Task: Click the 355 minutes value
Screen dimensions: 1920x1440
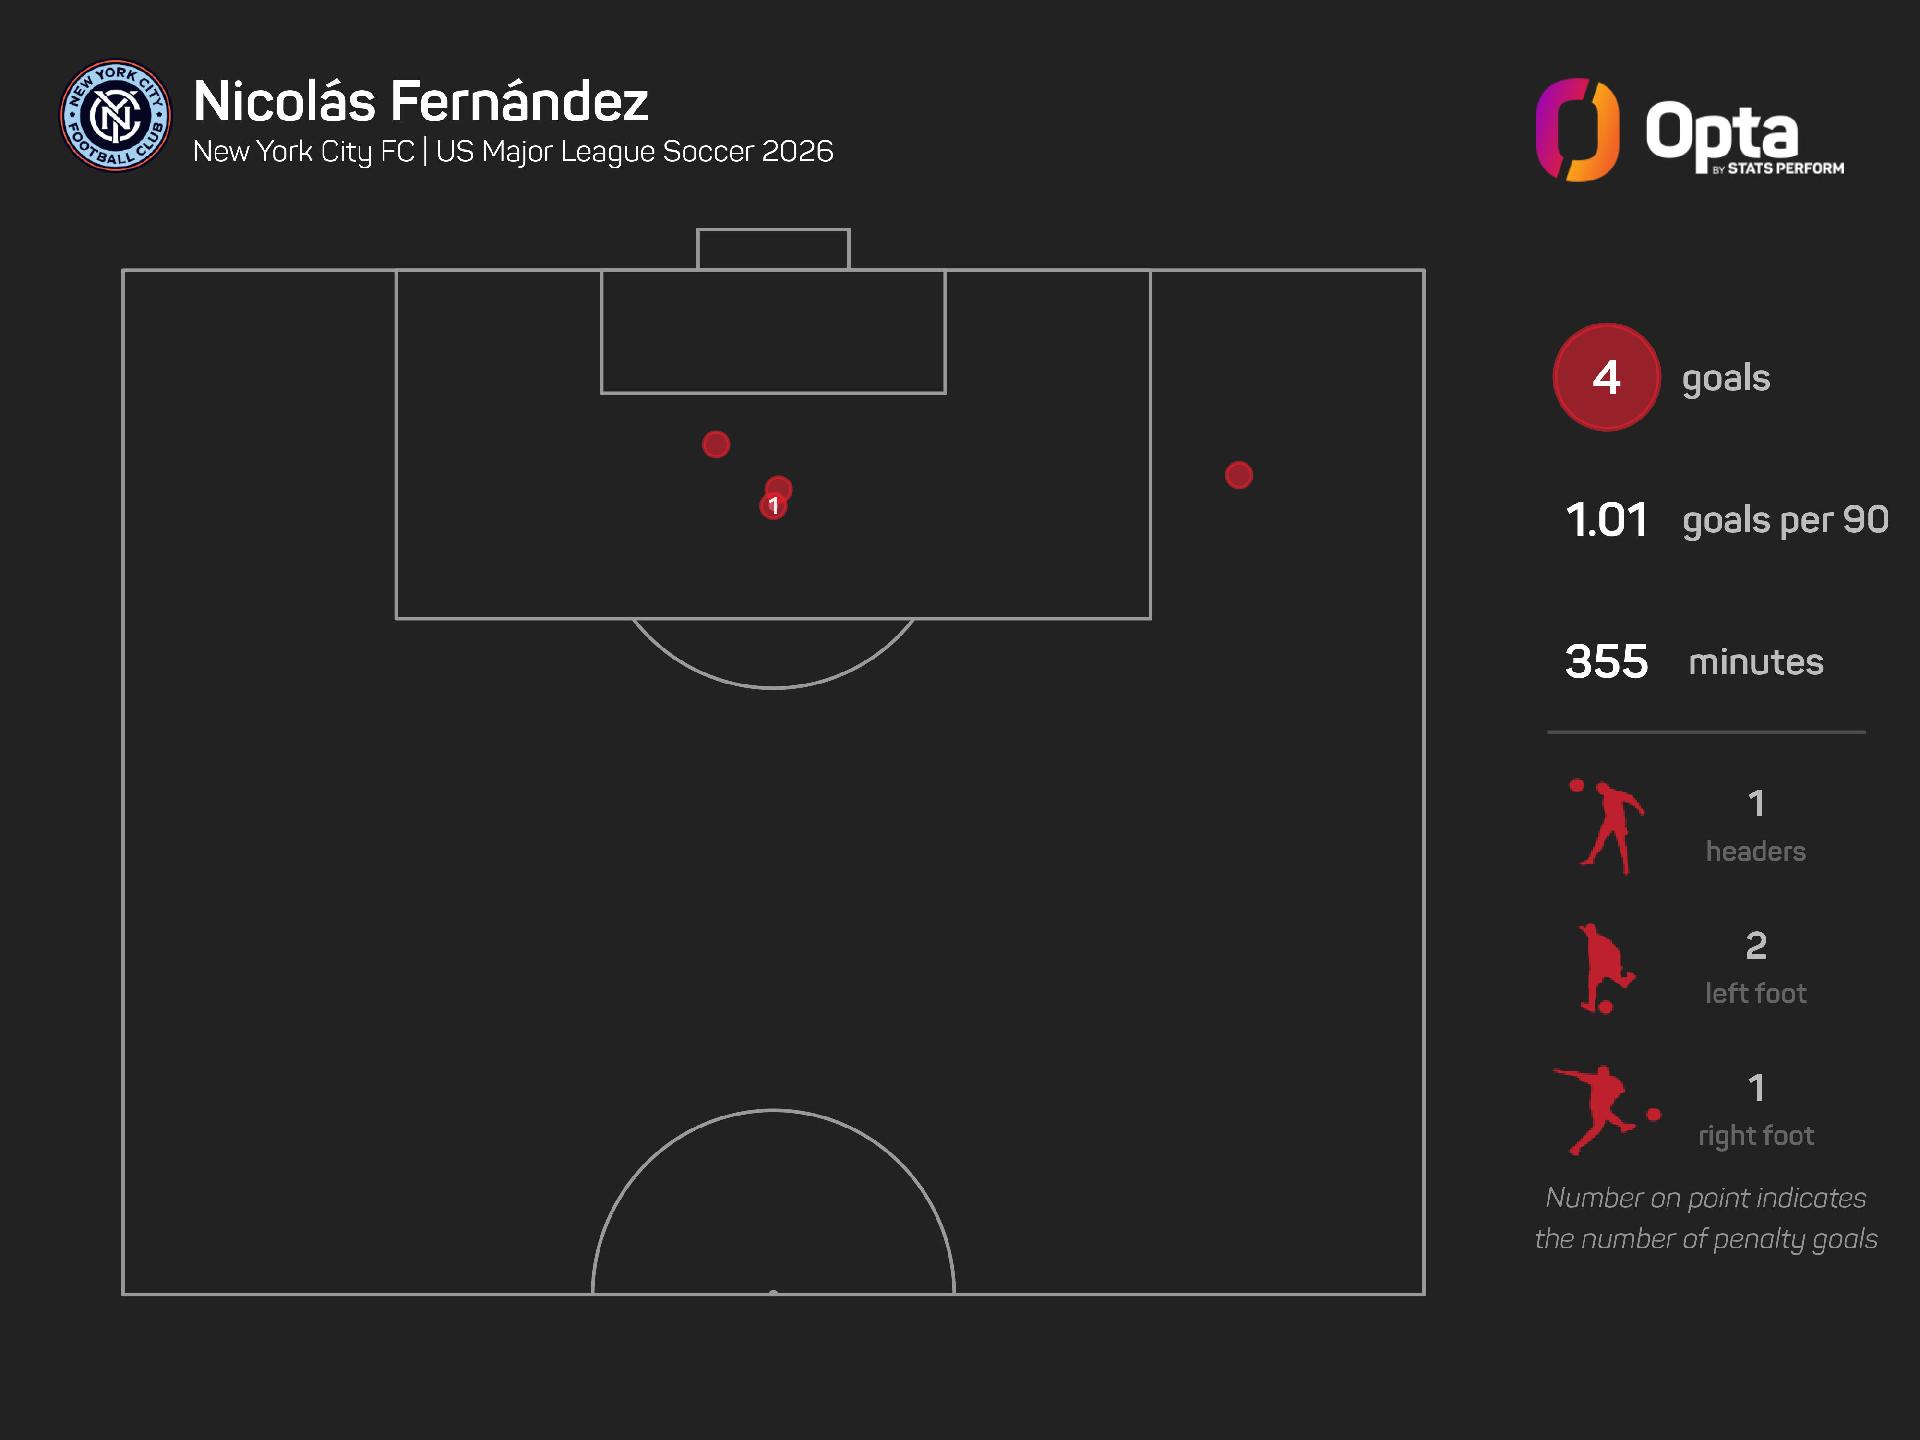Action: coord(1606,661)
